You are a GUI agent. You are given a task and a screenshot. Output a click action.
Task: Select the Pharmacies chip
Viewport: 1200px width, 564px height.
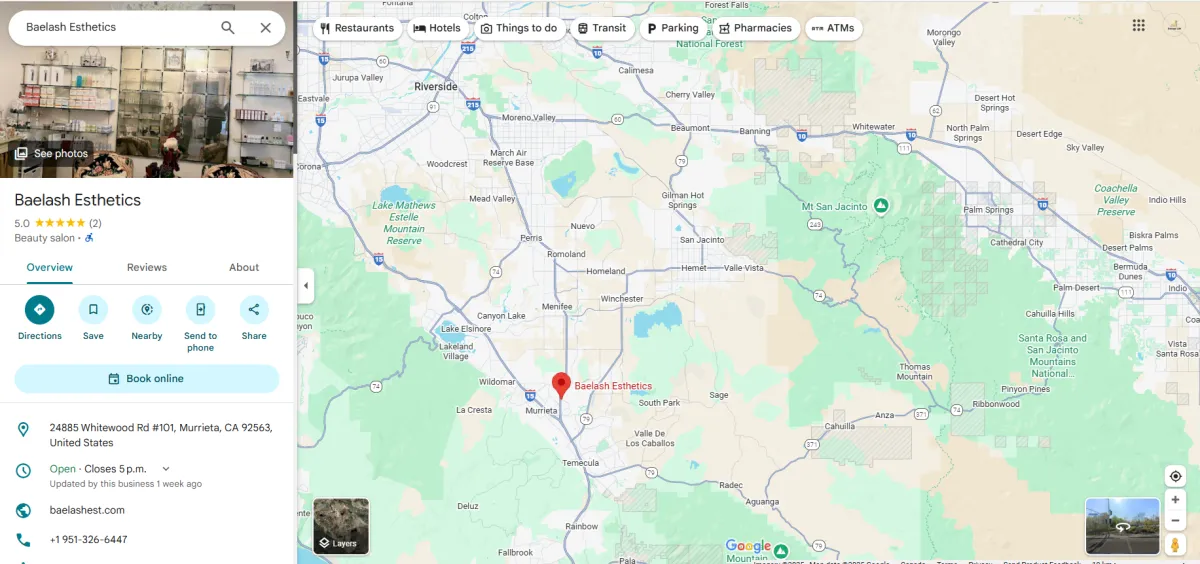[755, 28]
